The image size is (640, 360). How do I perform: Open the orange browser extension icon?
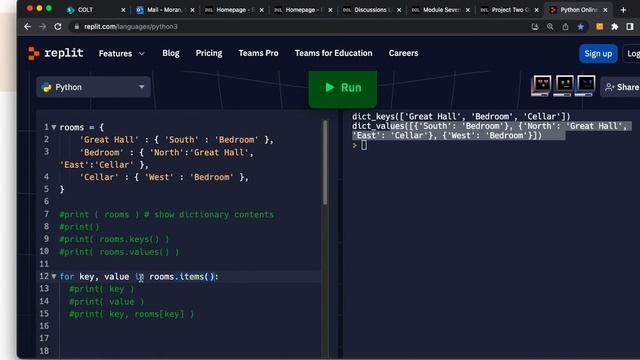tap(600, 27)
